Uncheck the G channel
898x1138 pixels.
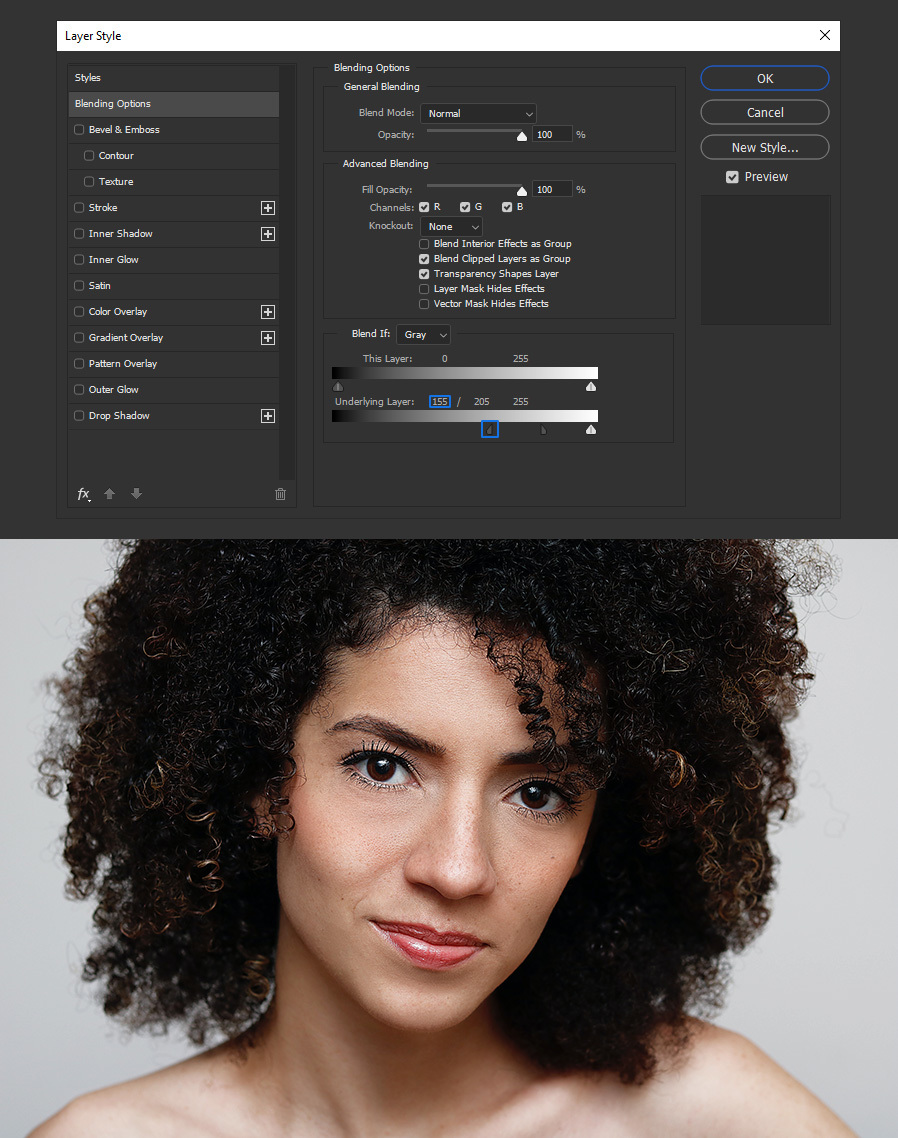click(465, 208)
